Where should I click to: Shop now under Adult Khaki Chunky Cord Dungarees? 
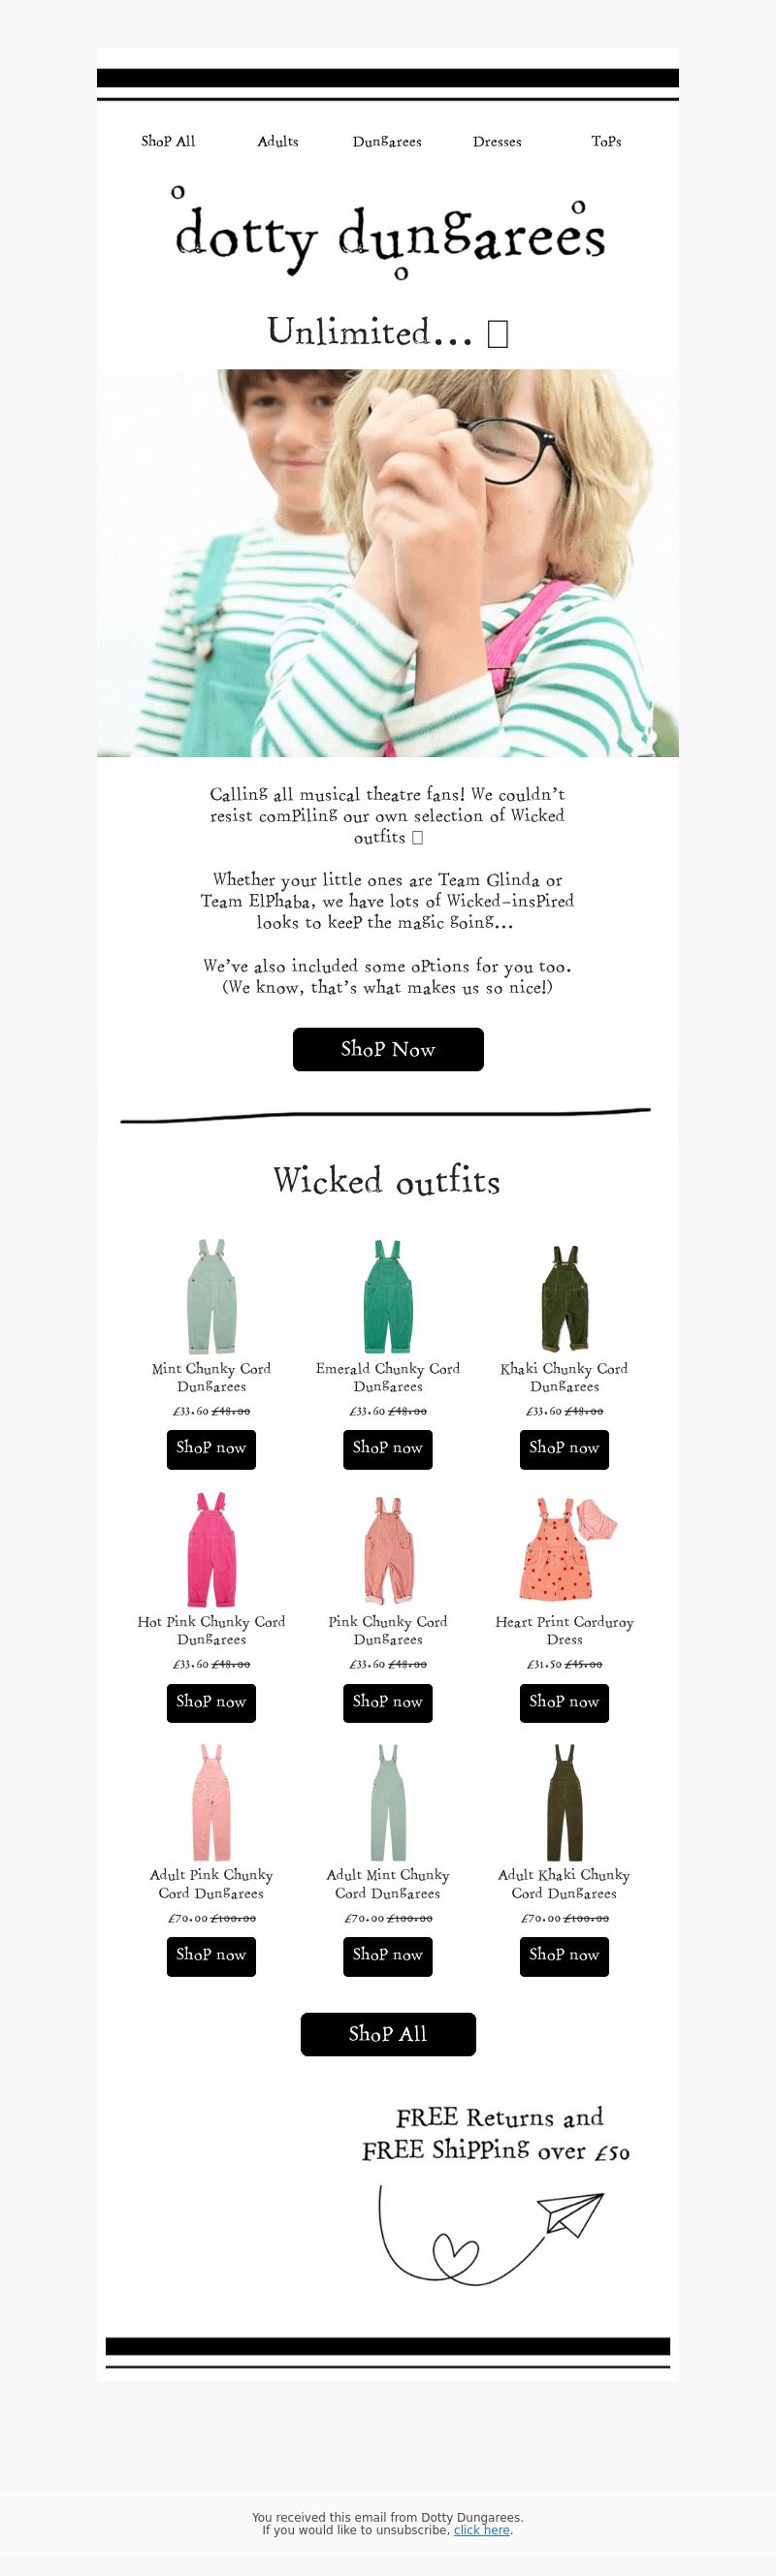click(564, 1955)
